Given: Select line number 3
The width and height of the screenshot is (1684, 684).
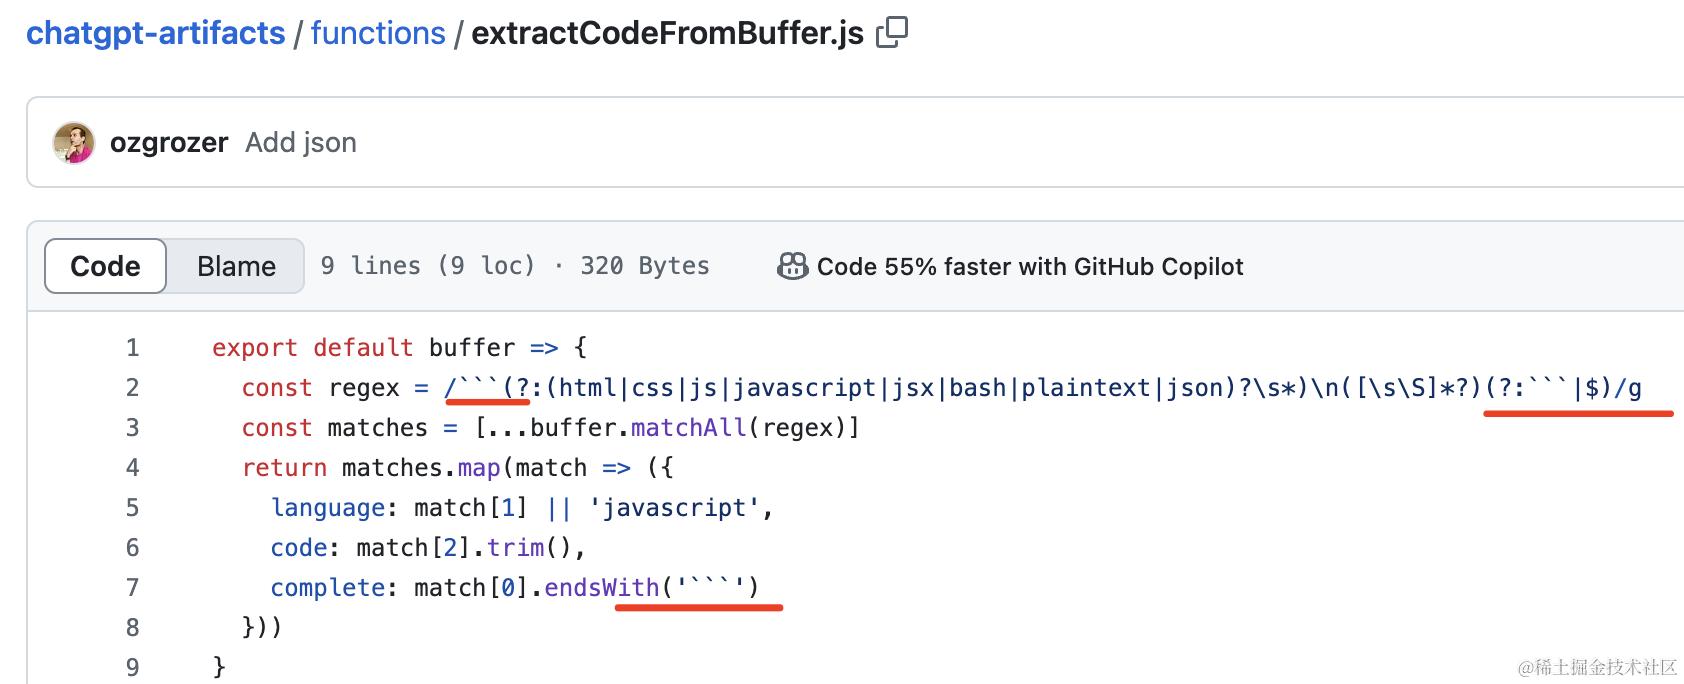Looking at the screenshot, I should coord(132,428).
